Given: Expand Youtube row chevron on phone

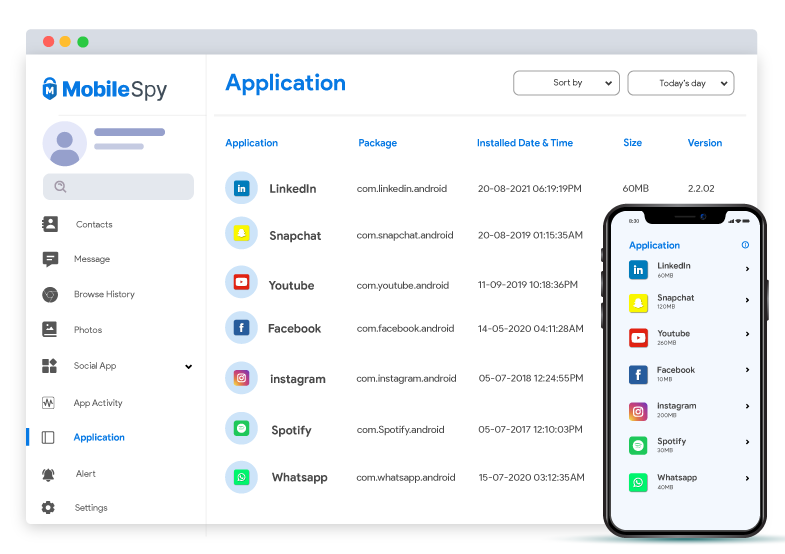Looking at the screenshot, I should coord(747,334).
